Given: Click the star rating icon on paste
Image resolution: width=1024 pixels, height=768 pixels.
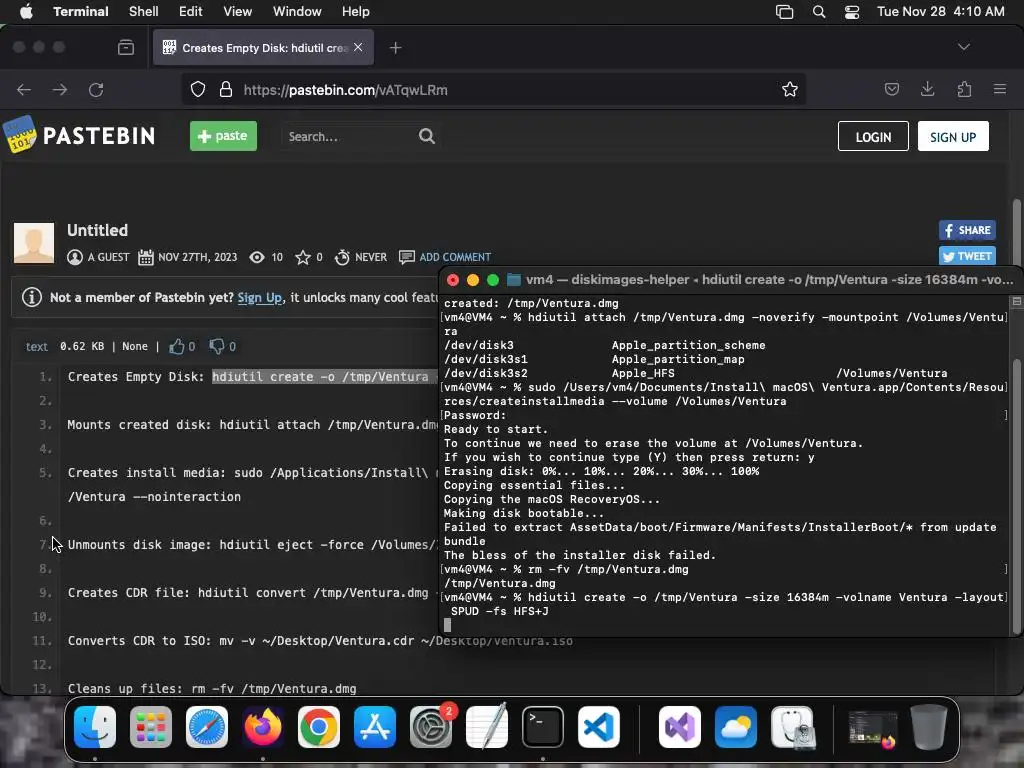Looking at the screenshot, I should [302, 257].
